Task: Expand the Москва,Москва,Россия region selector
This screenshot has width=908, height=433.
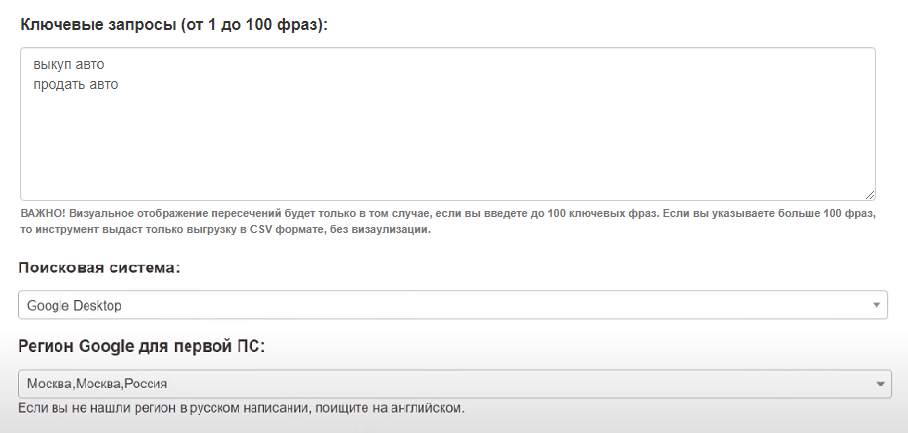Action: pos(455,384)
